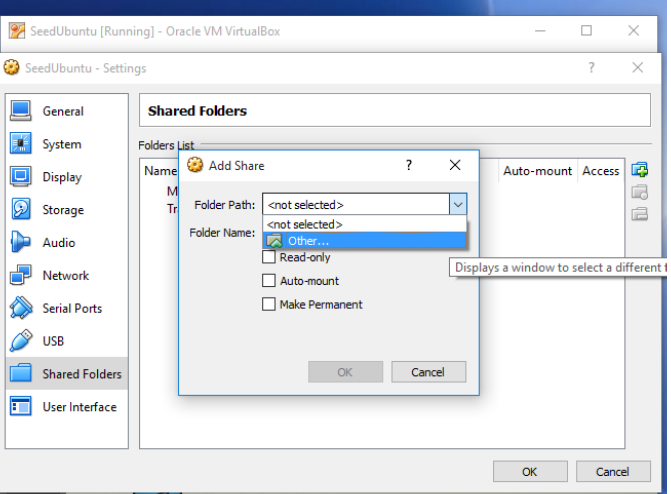Click the add shared folder icon
This screenshot has height=494, width=671.
(640, 170)
